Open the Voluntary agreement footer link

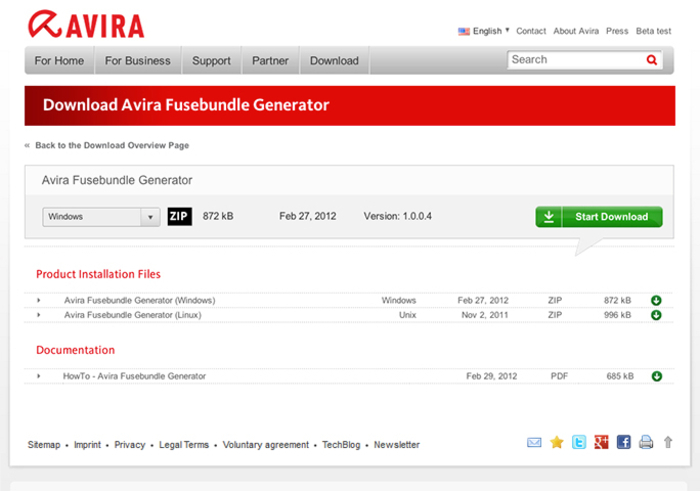266,445
